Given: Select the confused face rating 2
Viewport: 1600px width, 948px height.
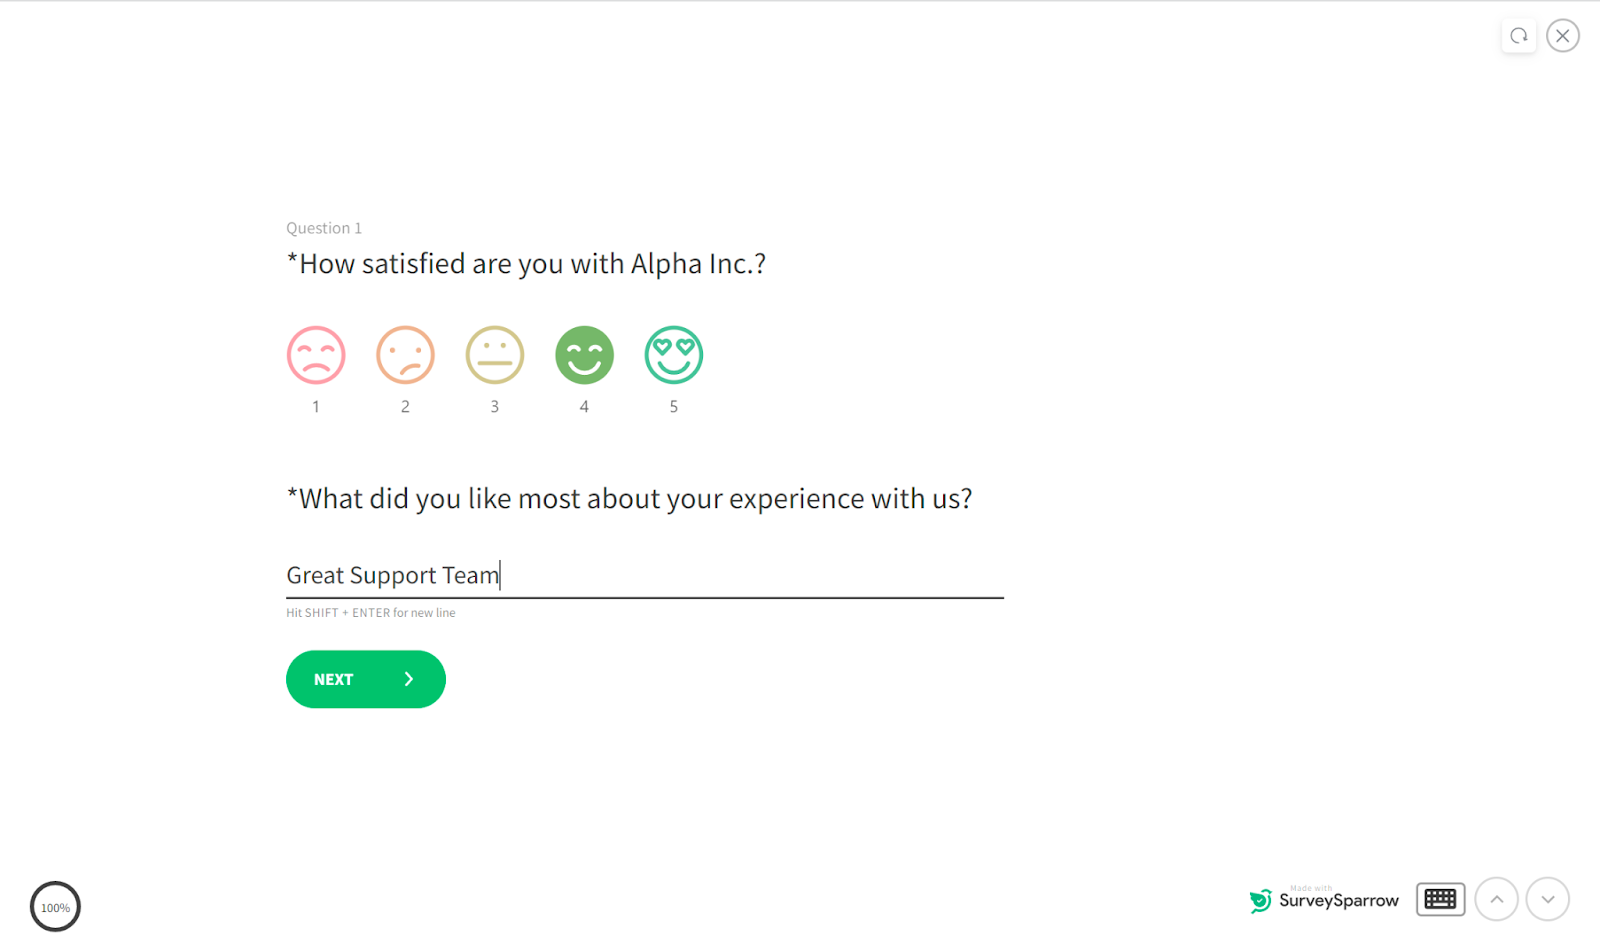Looking at the screenshot, I should coord(405,355).
